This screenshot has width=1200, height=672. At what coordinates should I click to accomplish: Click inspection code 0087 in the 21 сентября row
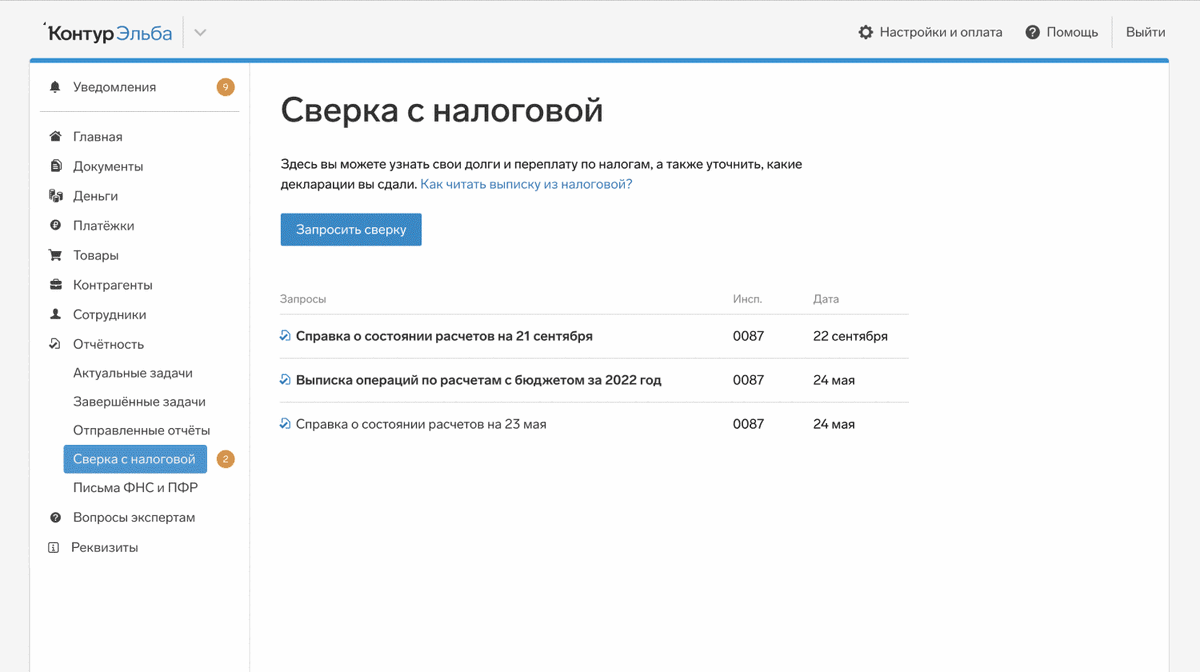[748, 336]
